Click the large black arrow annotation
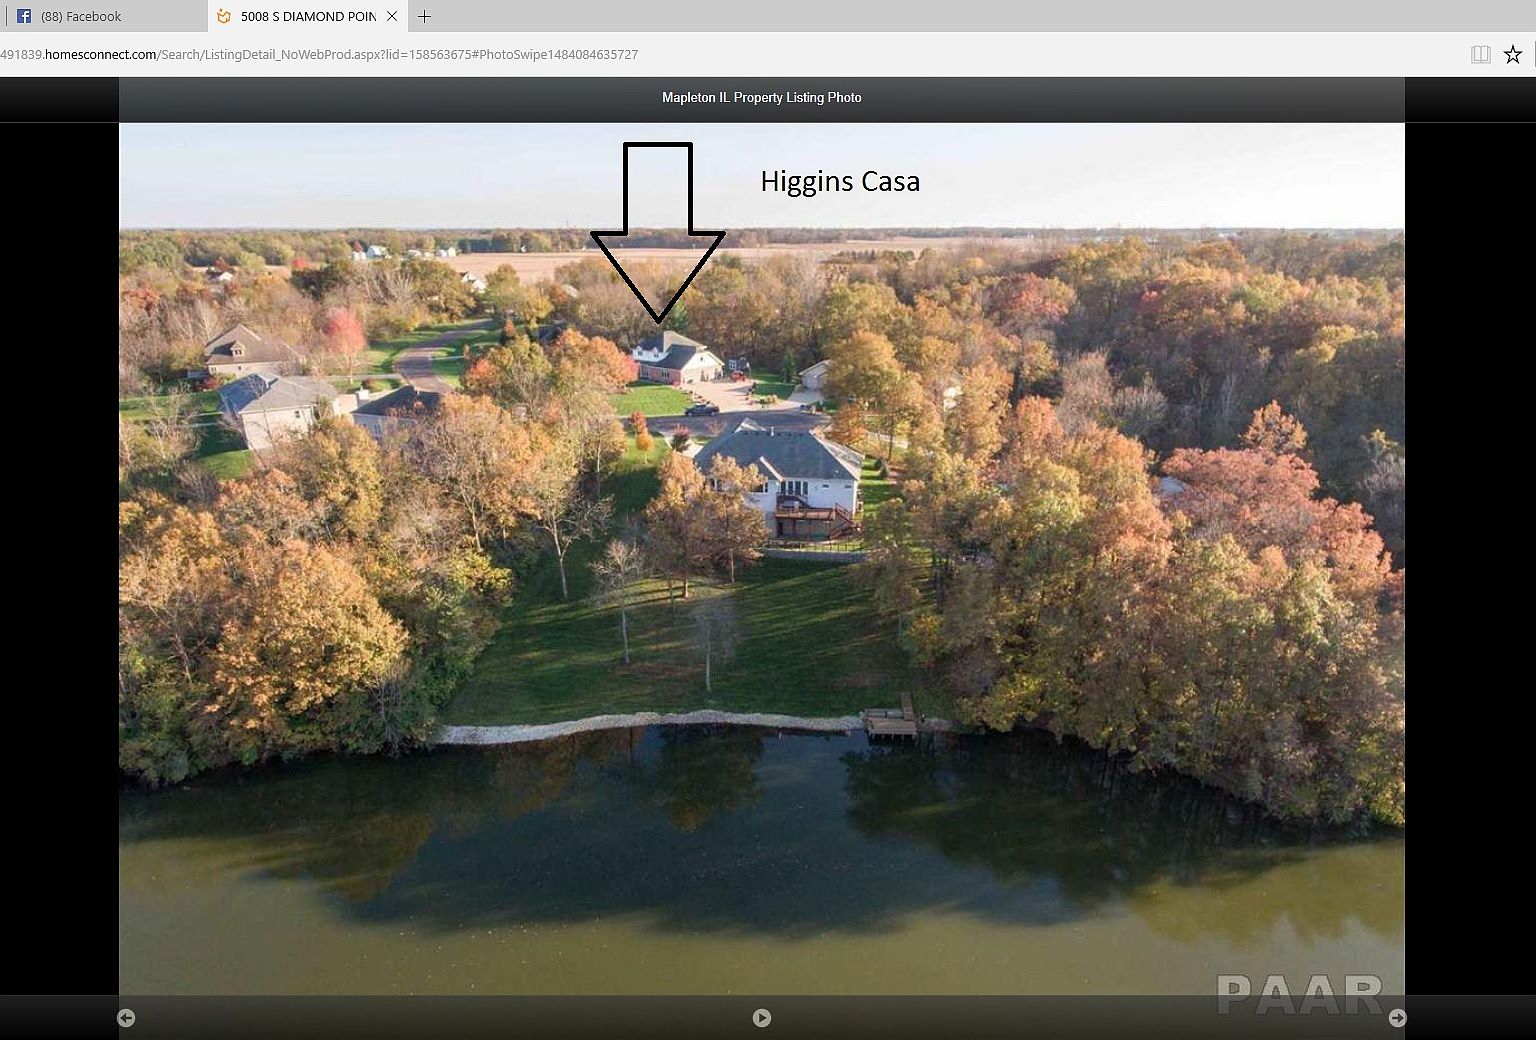Viewport: 1536px width, 1040px height. (658, 230)
